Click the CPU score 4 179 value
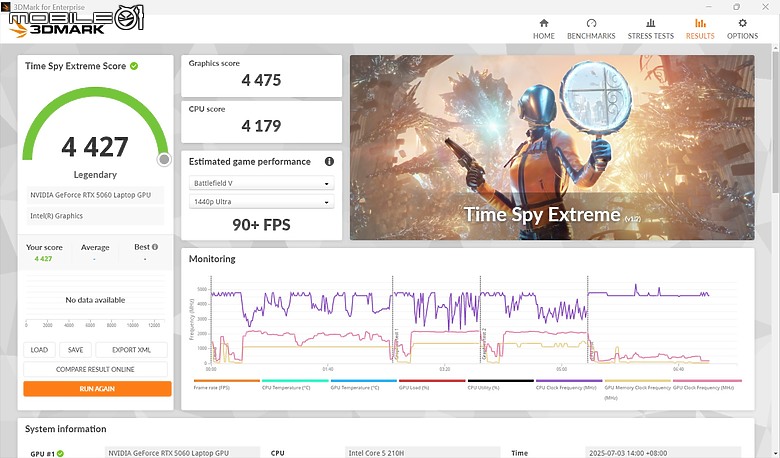 261,125
